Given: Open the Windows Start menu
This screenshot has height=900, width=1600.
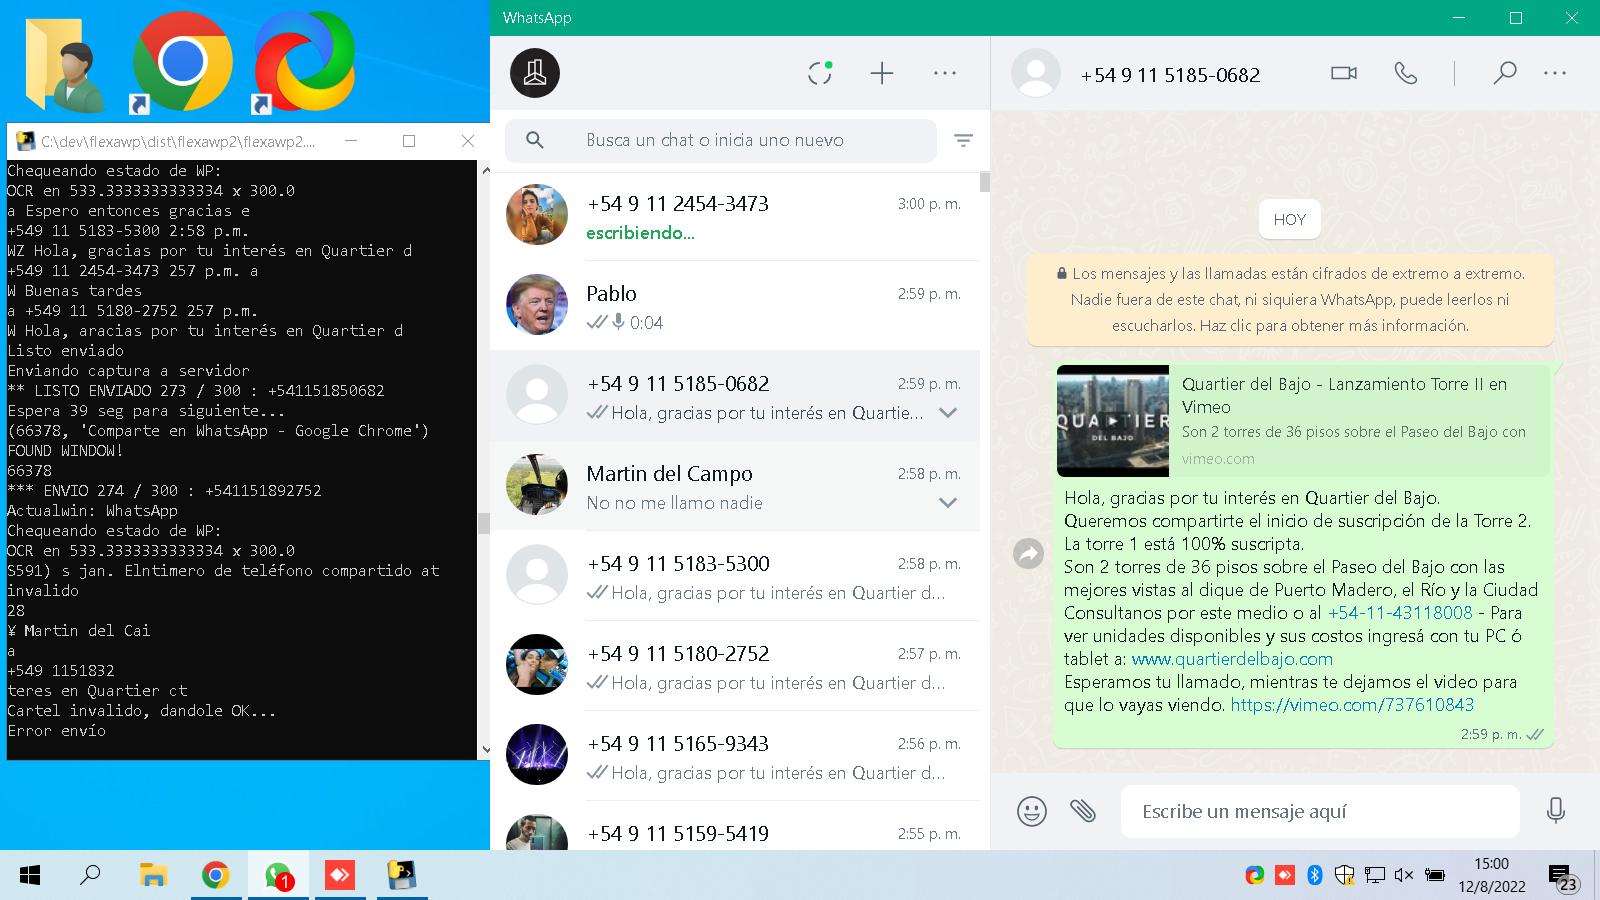Looking at the screenshot, I should click(x=30, y=876).
